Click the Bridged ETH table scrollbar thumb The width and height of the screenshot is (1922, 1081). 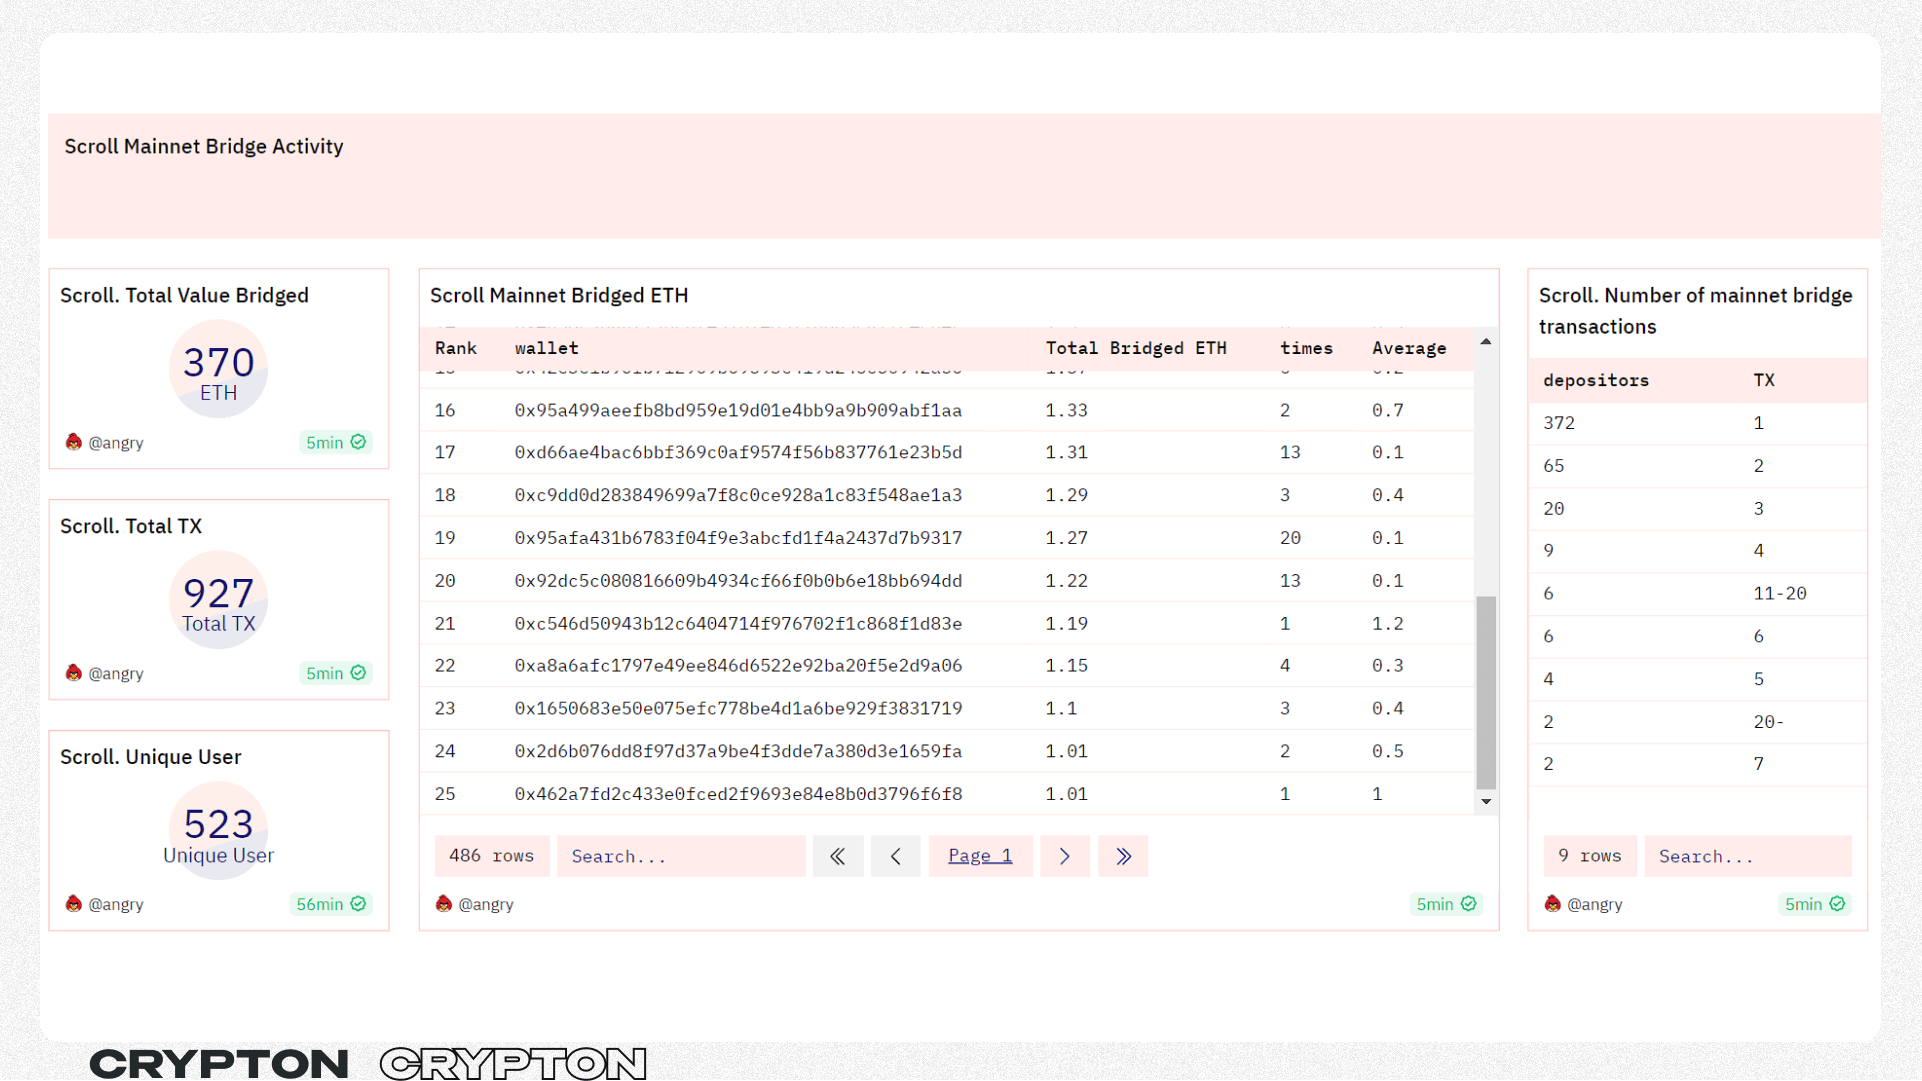[x=1486, y=693]
